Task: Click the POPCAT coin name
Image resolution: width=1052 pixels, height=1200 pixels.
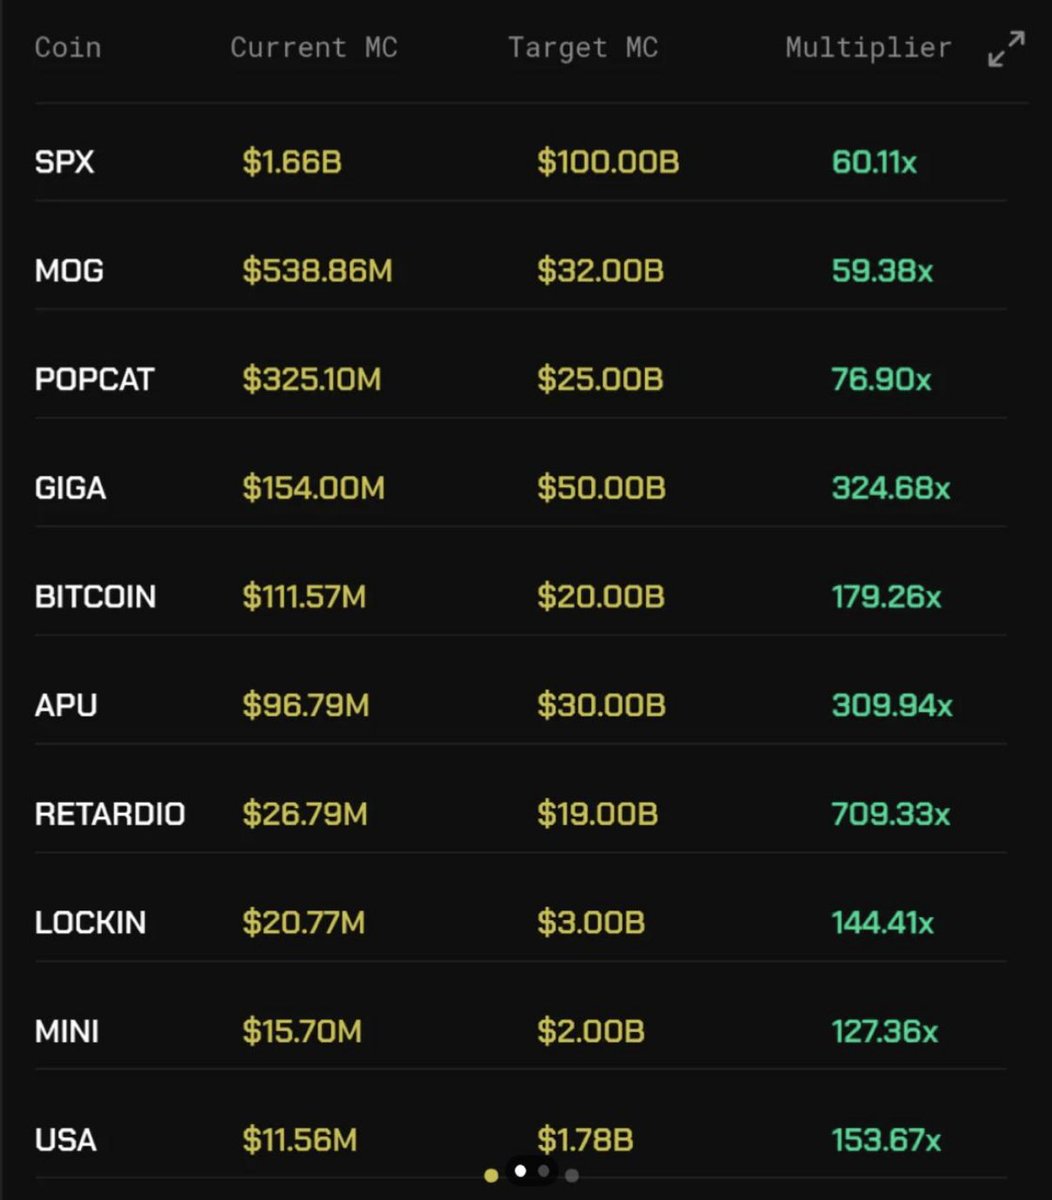Action: [x=95, y=380]
